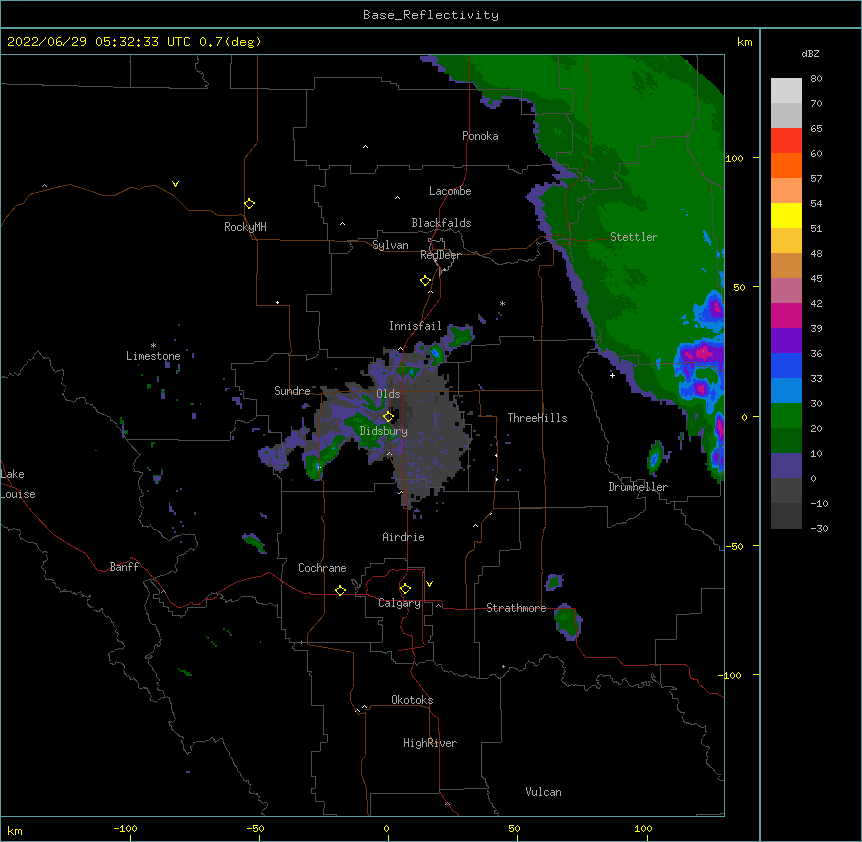Pick the magenta 39-42 dBZ legend swatch
862x842 pixels.
(x=786, y=315)
